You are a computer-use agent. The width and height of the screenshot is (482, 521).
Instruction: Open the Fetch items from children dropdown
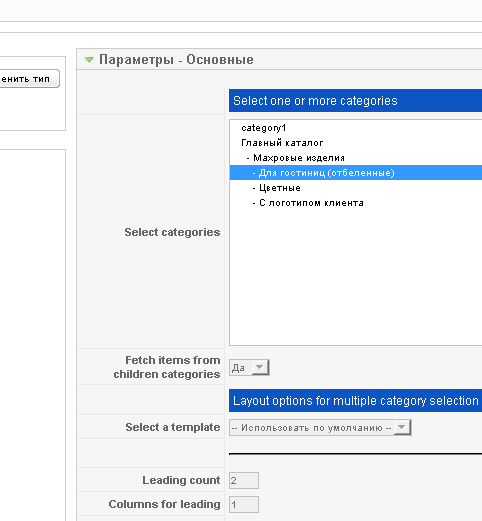click(249, 367)
